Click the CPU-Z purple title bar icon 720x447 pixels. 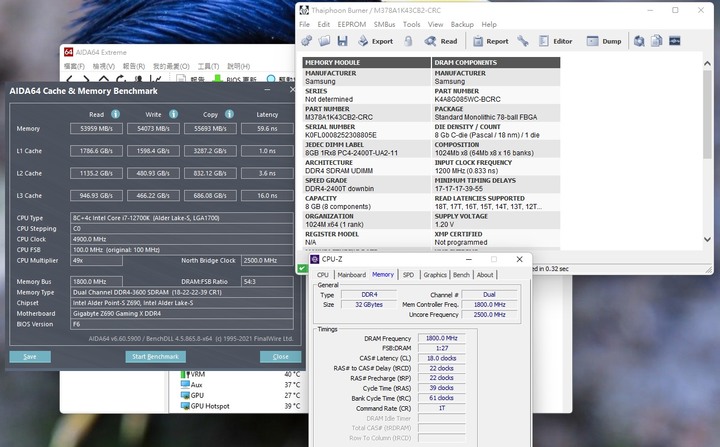tap(315, 259)
